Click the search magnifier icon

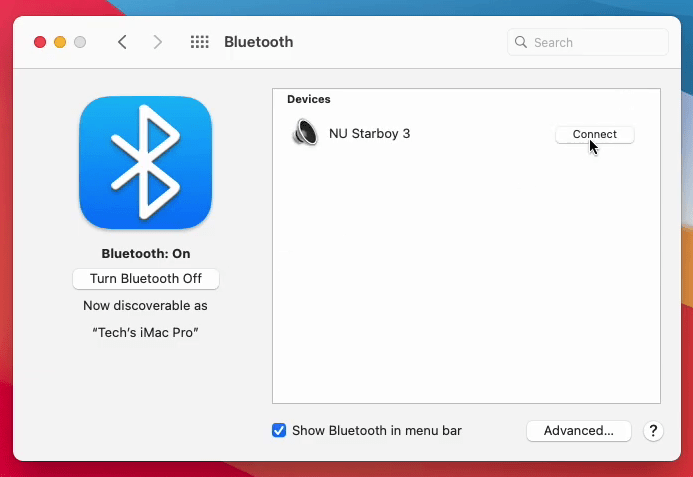(521, 42)
